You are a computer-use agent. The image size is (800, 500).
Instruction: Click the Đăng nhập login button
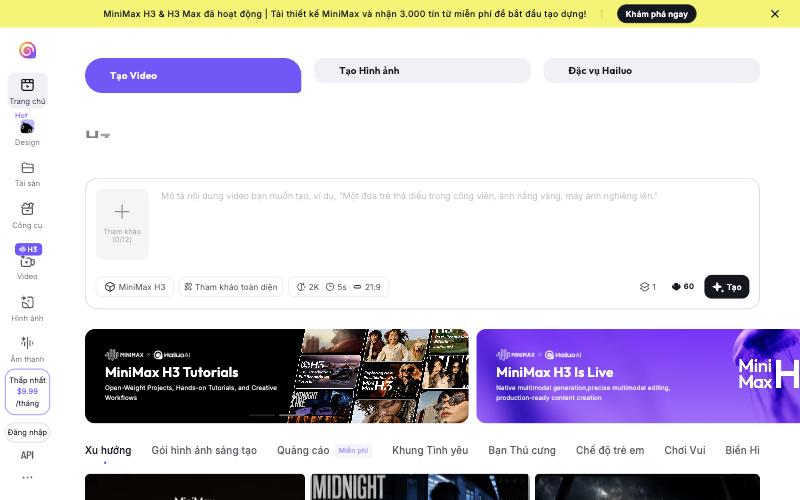tap(28, 432)
